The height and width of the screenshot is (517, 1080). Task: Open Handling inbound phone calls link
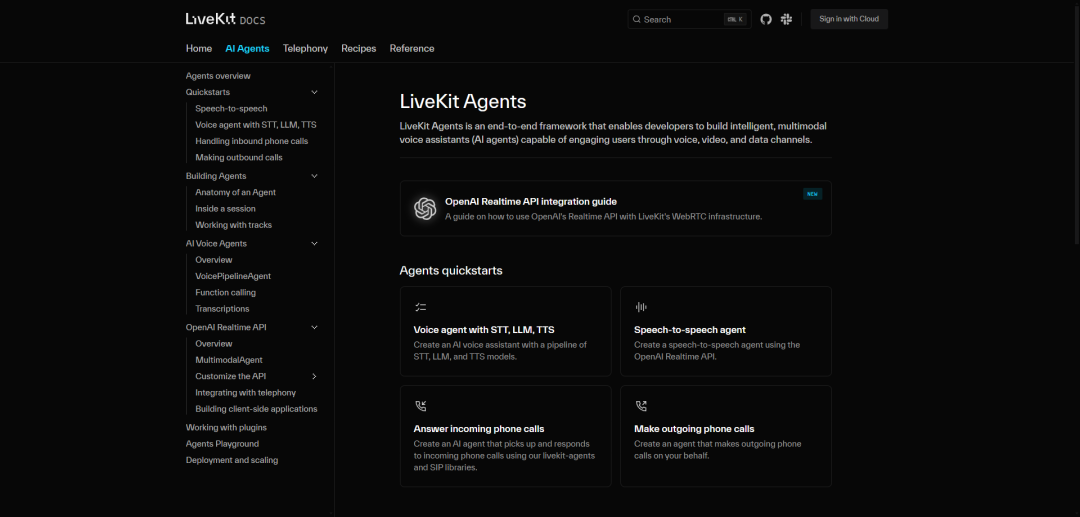(x=251, y=141)
